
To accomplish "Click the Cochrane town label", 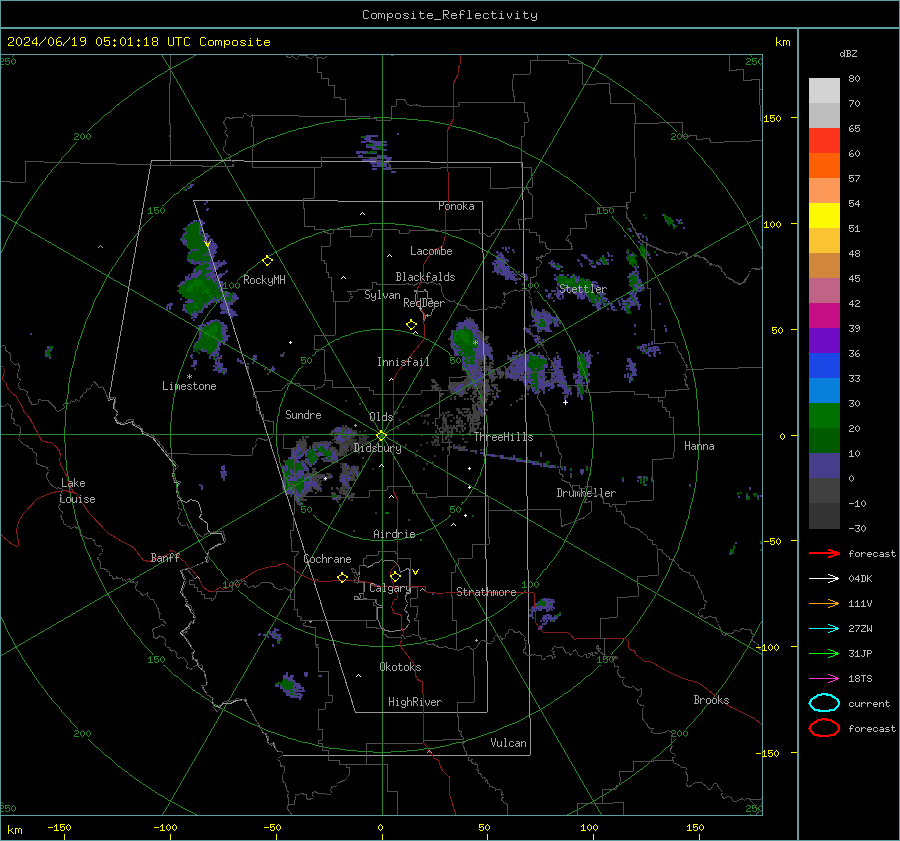I will coord(327,559).
